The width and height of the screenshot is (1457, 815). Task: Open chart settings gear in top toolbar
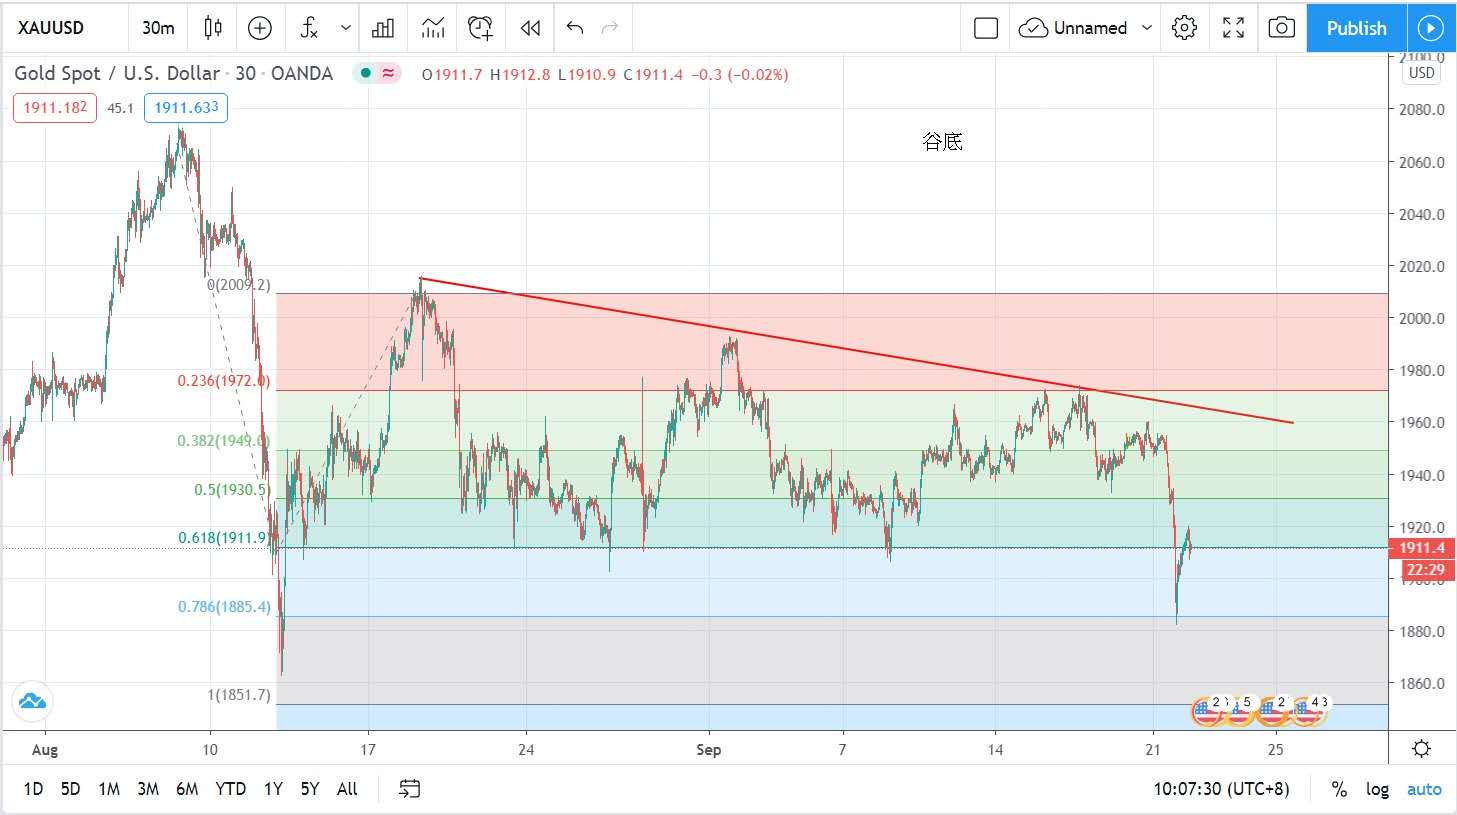(x=1184, y=28)
